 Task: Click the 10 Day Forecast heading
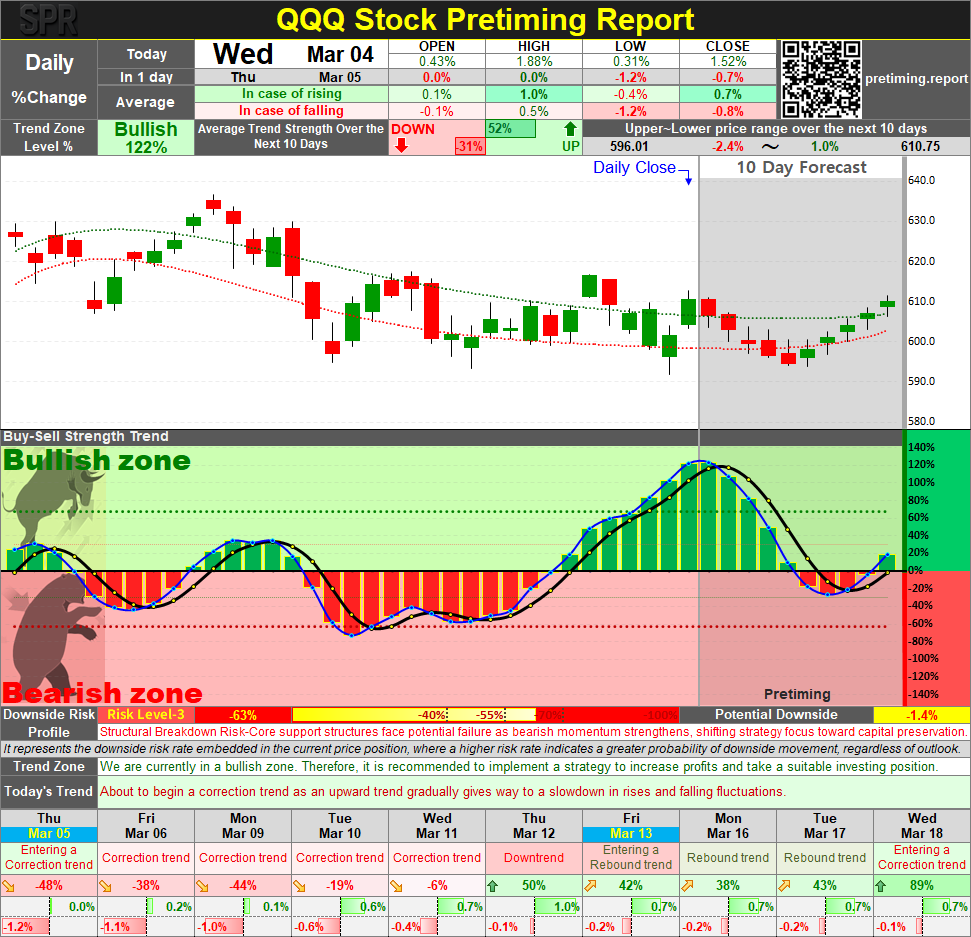801,167
